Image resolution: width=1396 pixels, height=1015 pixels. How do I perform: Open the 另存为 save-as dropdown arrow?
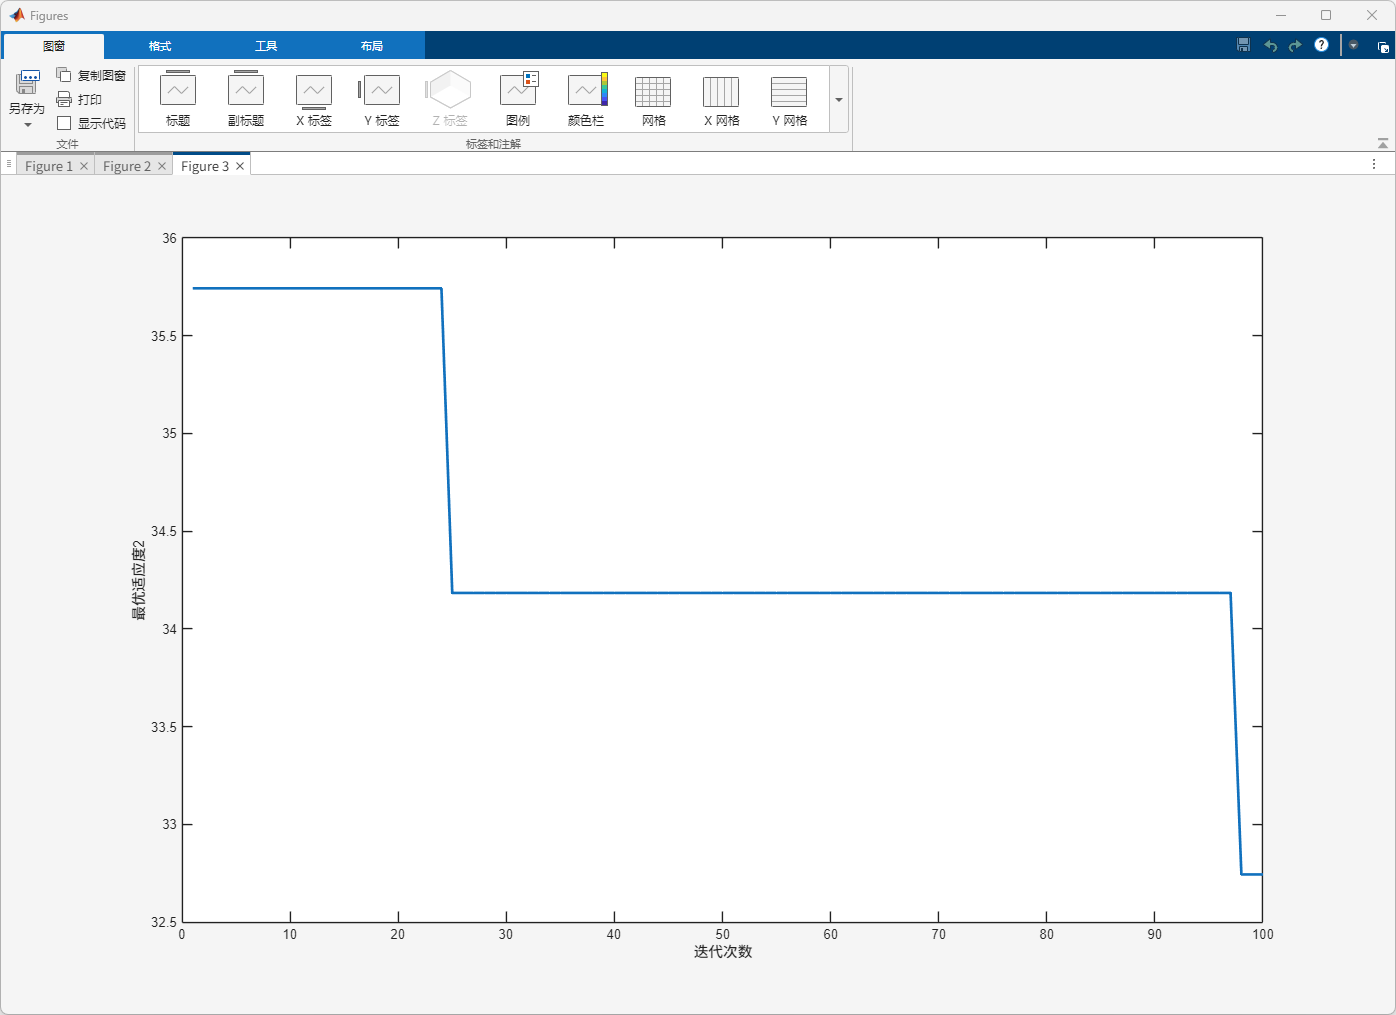(x=27, y=125)
